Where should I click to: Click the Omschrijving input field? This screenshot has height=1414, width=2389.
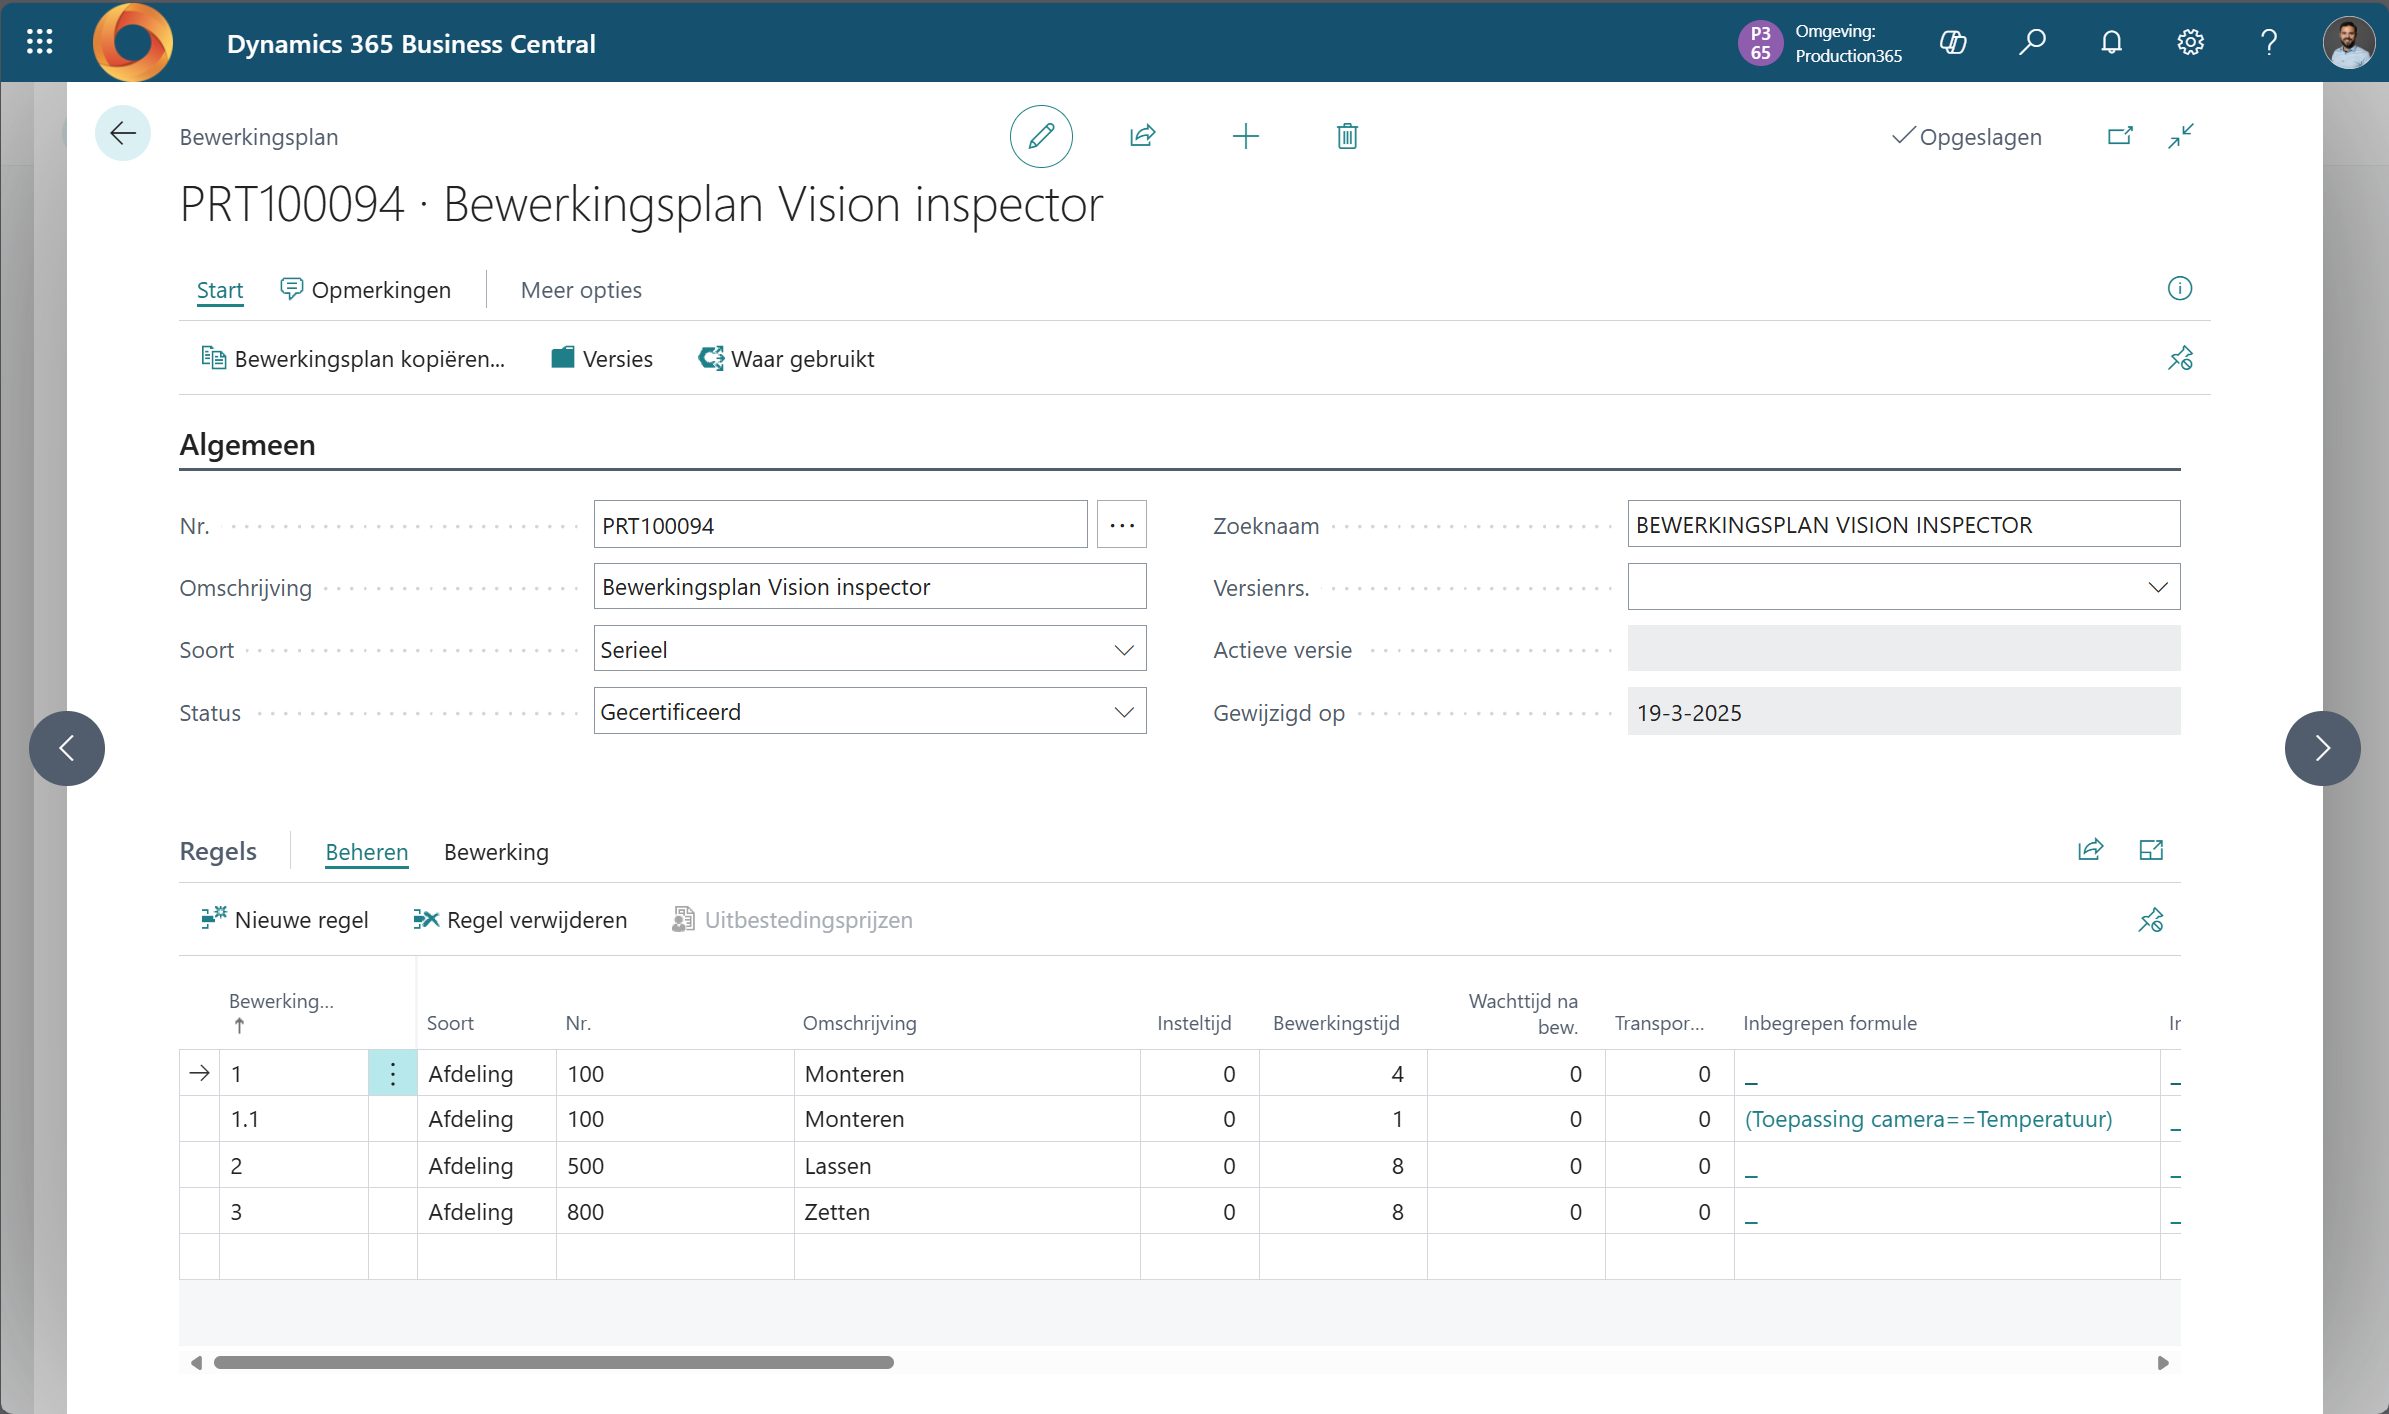869,587
